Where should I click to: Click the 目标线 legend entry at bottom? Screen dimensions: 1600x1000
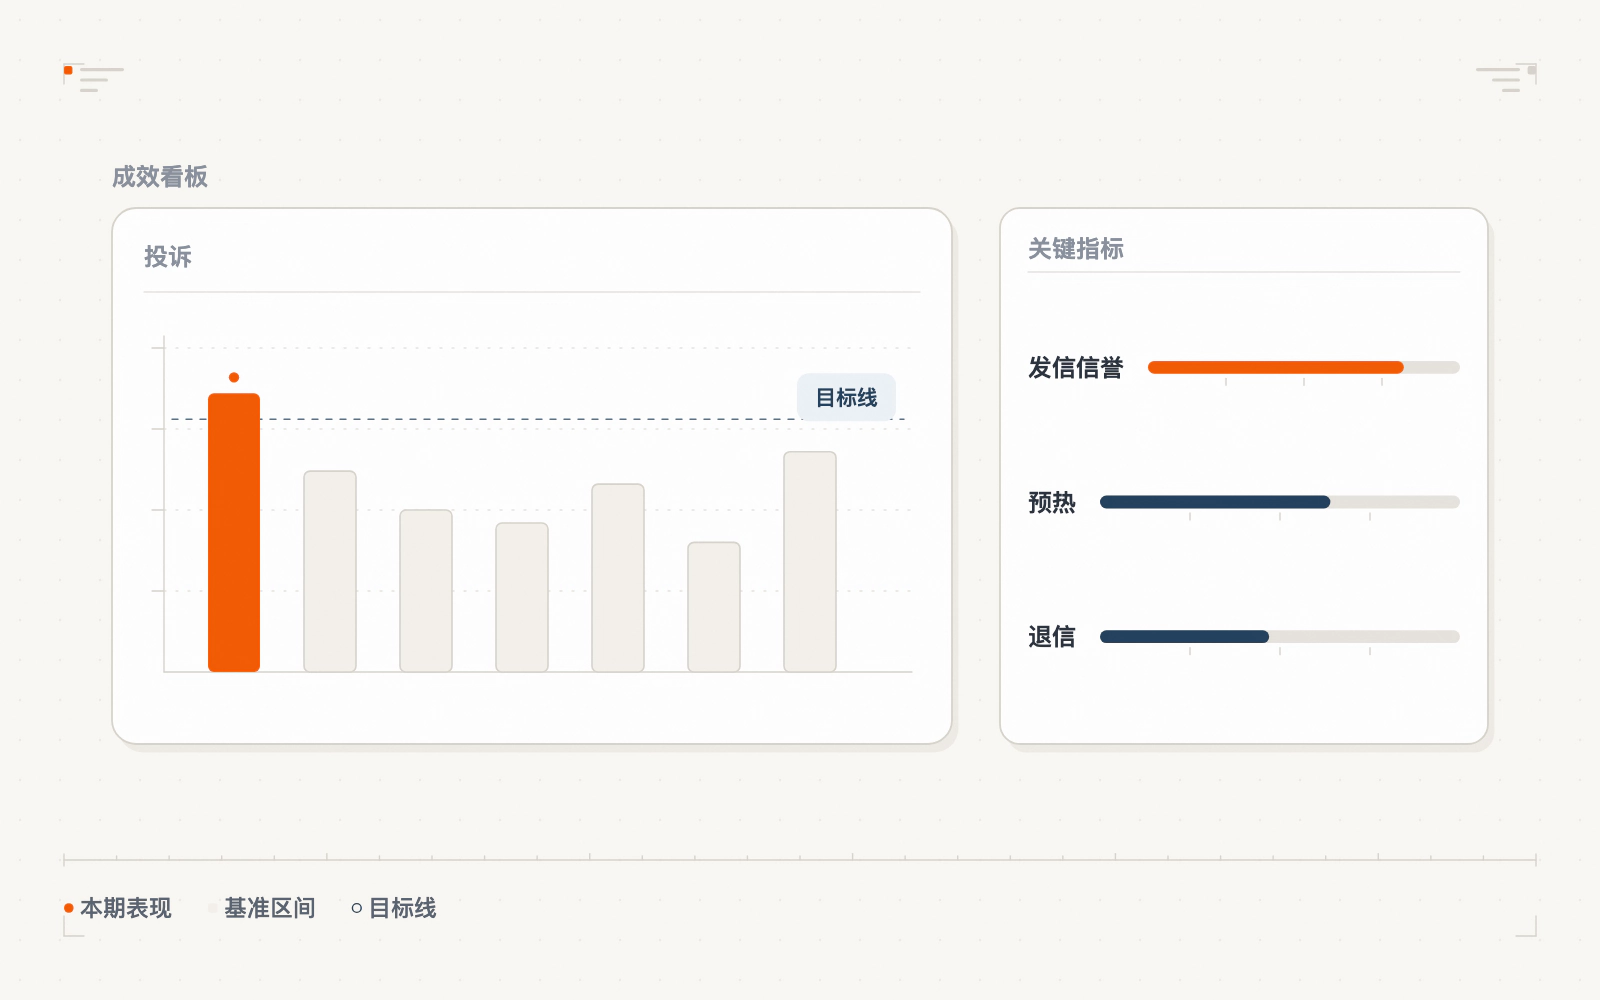(x=394, y=908)
